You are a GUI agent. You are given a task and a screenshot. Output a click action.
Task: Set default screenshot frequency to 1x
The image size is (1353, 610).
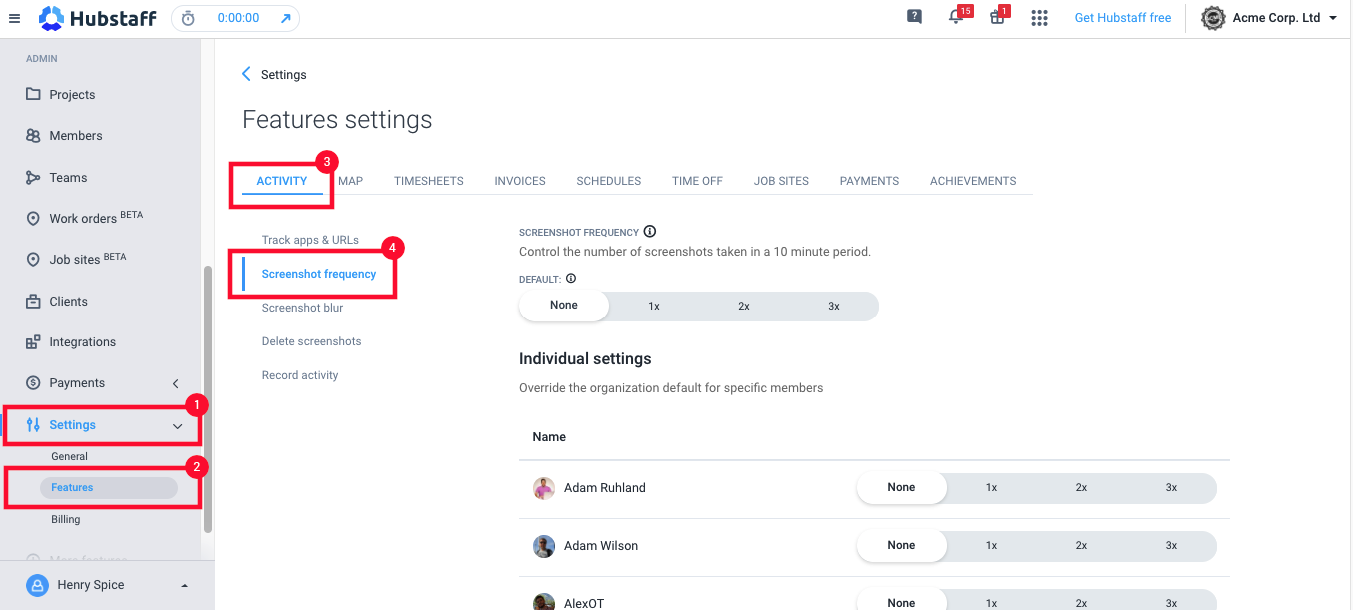pos(654,306)
